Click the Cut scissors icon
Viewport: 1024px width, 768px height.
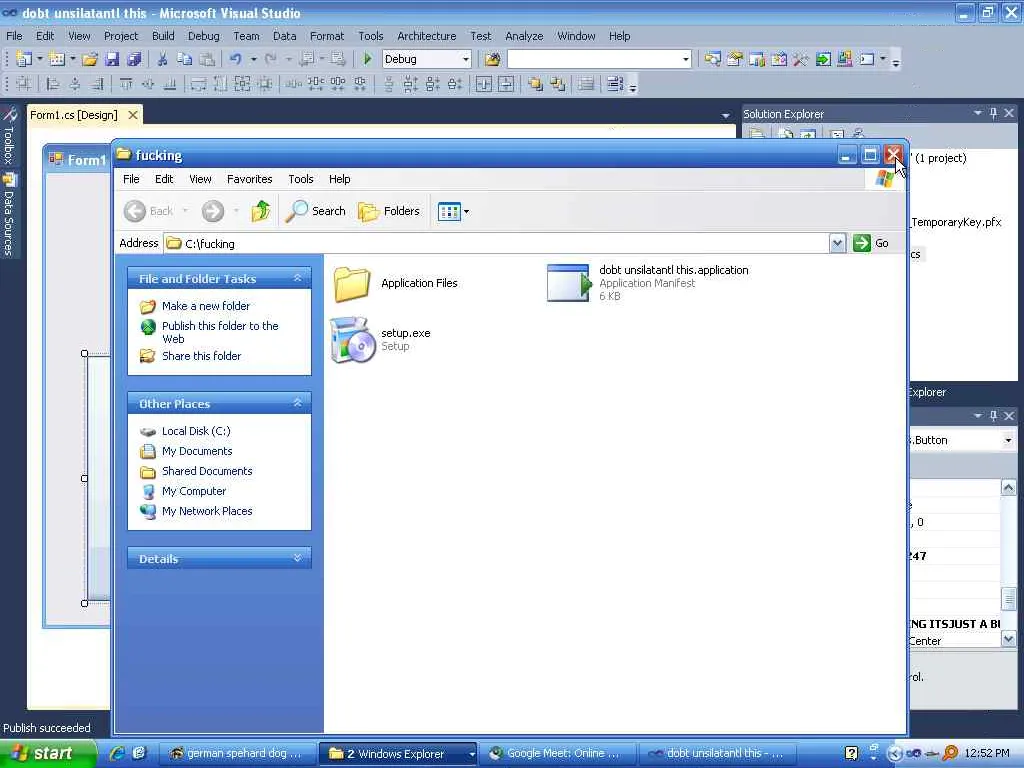(x=163, y=59)
